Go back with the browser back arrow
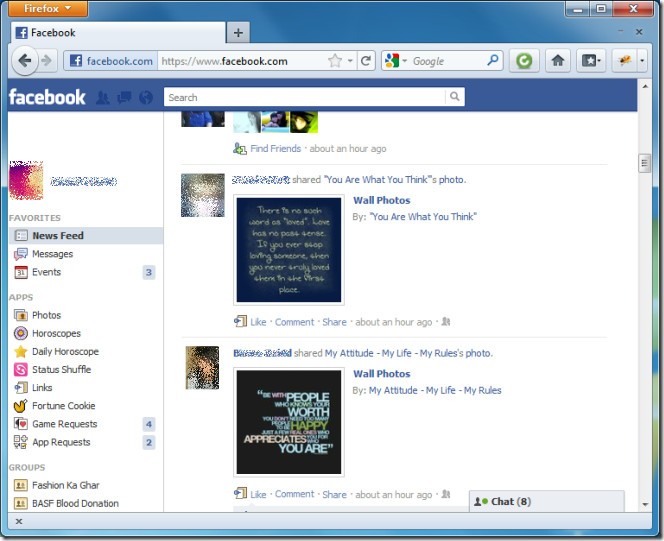 tap(25, 61)
